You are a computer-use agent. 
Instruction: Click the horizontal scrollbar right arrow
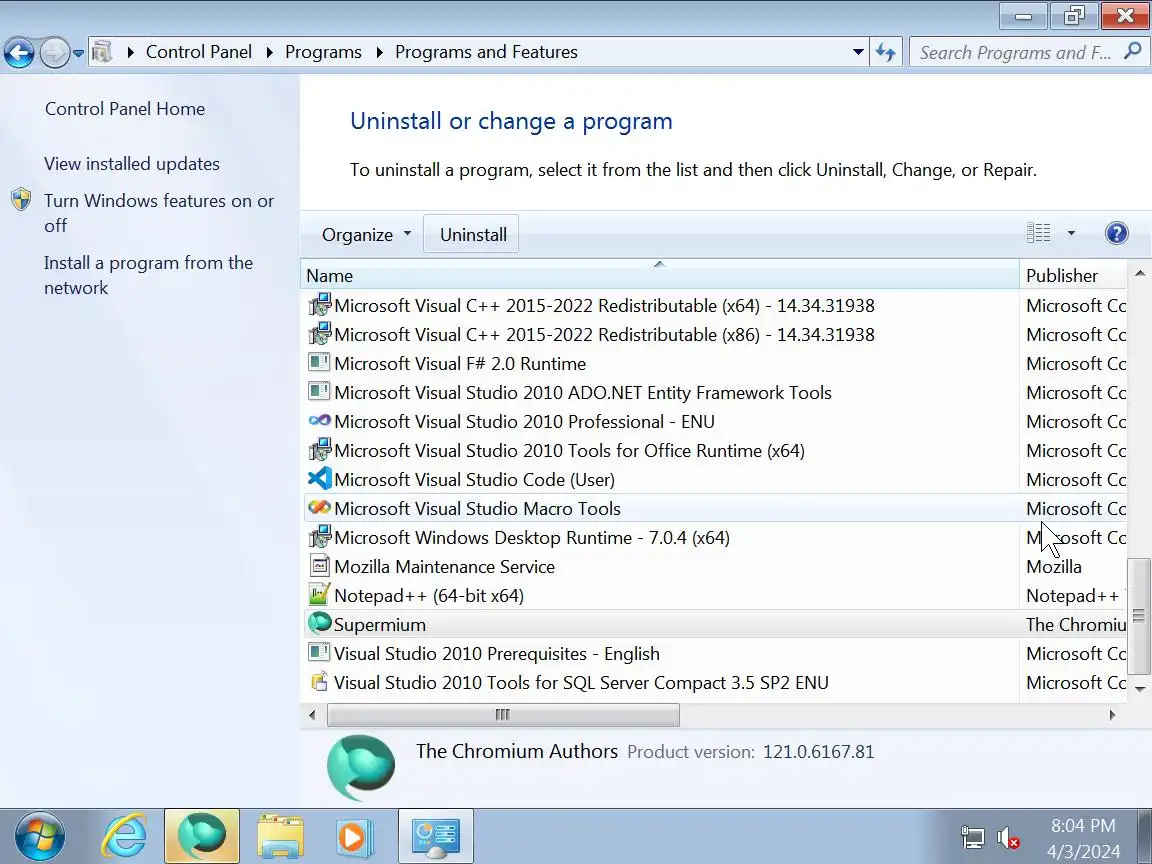tap(1112, 715)
